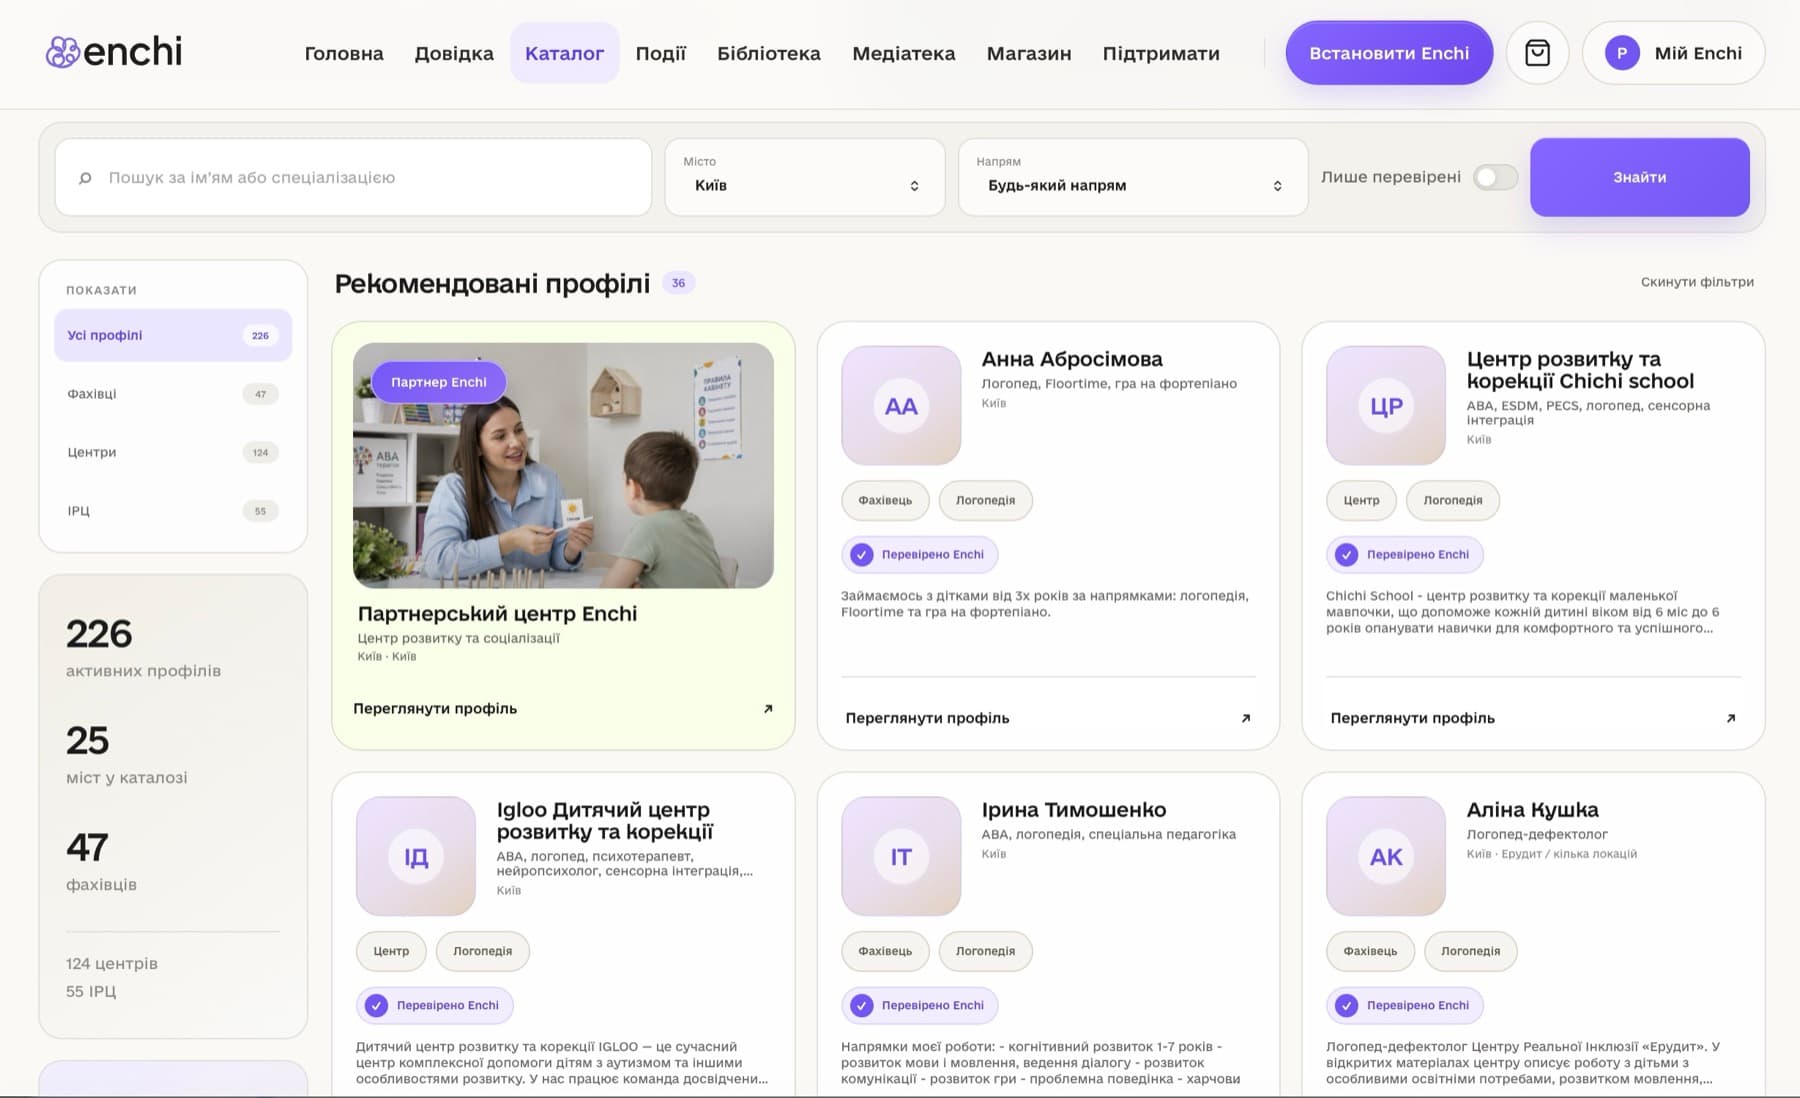Image resolution: width=1800 pixels, height=1098 pixels.
Task: Click verified checkmark on Igloo card
Action: point(376,1005)
